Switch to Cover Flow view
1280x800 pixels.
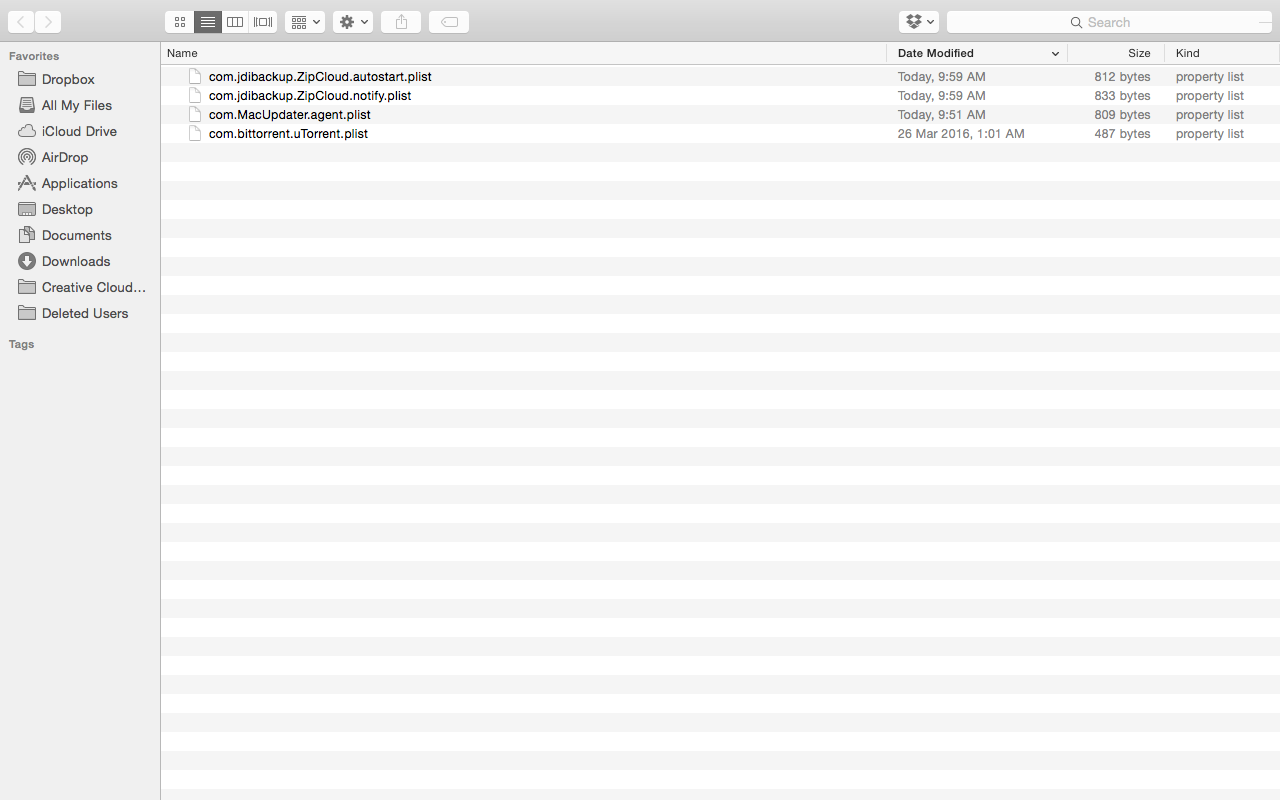coord(263,22)
